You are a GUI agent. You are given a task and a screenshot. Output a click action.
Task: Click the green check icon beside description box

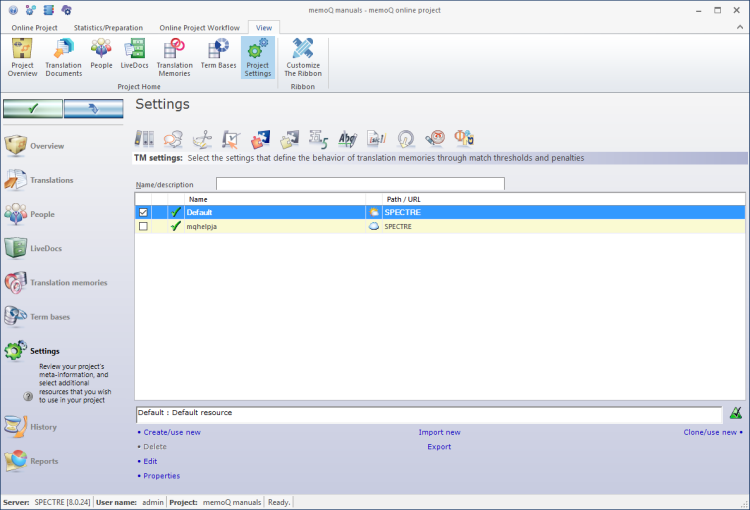(736, 413)
